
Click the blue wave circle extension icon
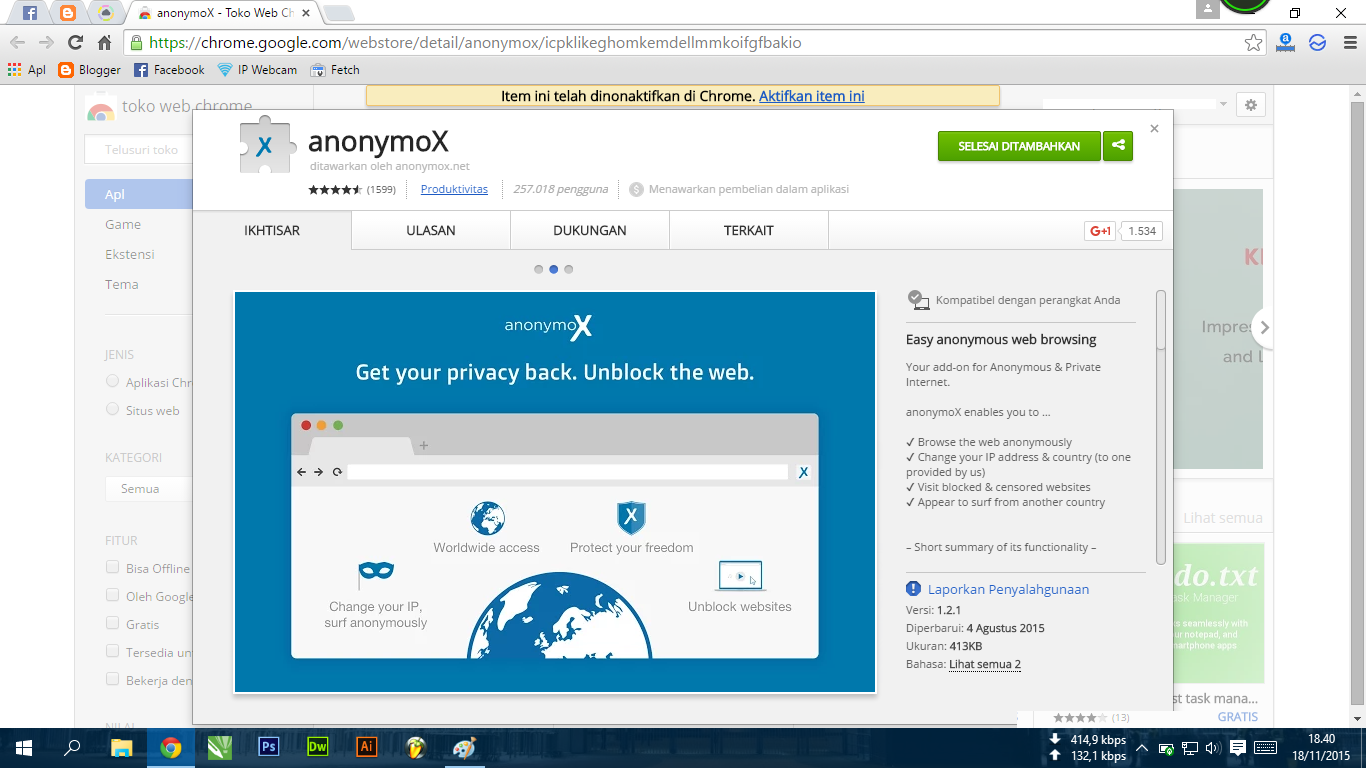point(1317,43)
